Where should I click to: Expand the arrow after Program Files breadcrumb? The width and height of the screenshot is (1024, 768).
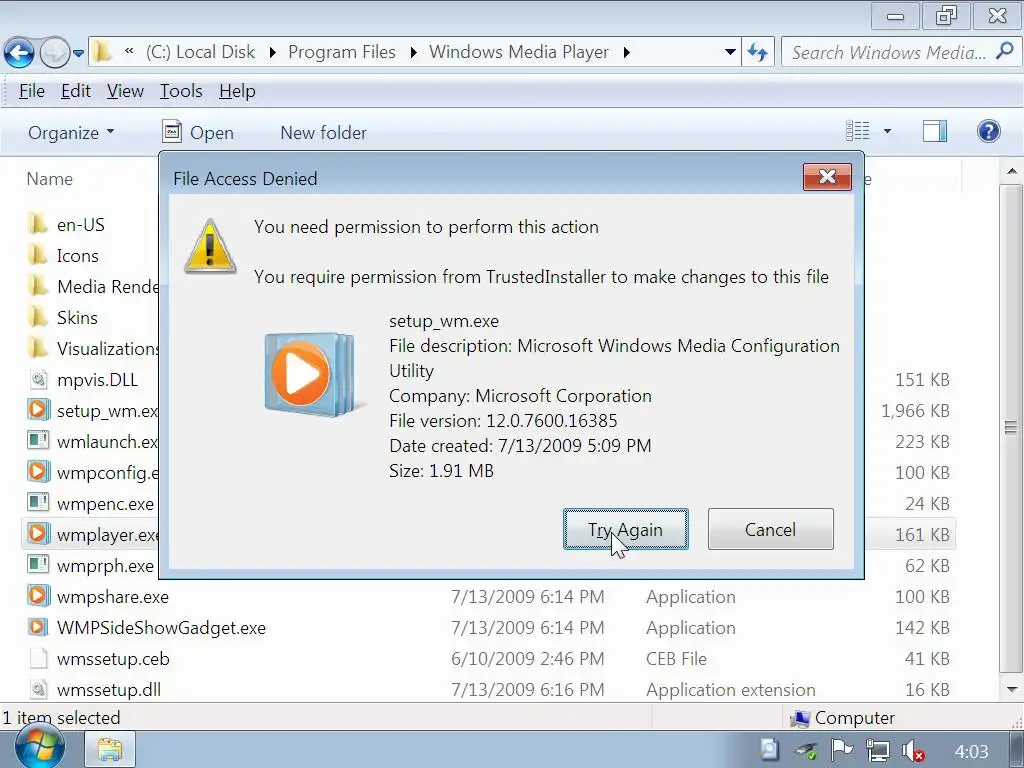coord(413,52)
